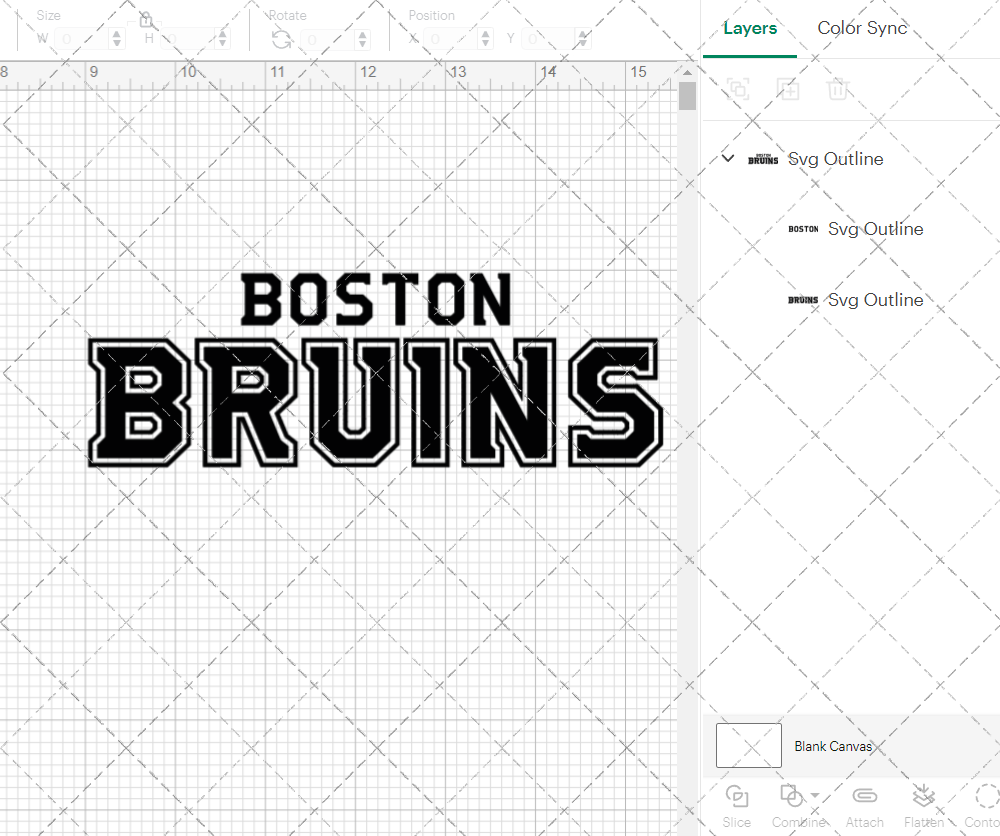
Task: Click the delete layer trash icon
Action: click(840, 89)
